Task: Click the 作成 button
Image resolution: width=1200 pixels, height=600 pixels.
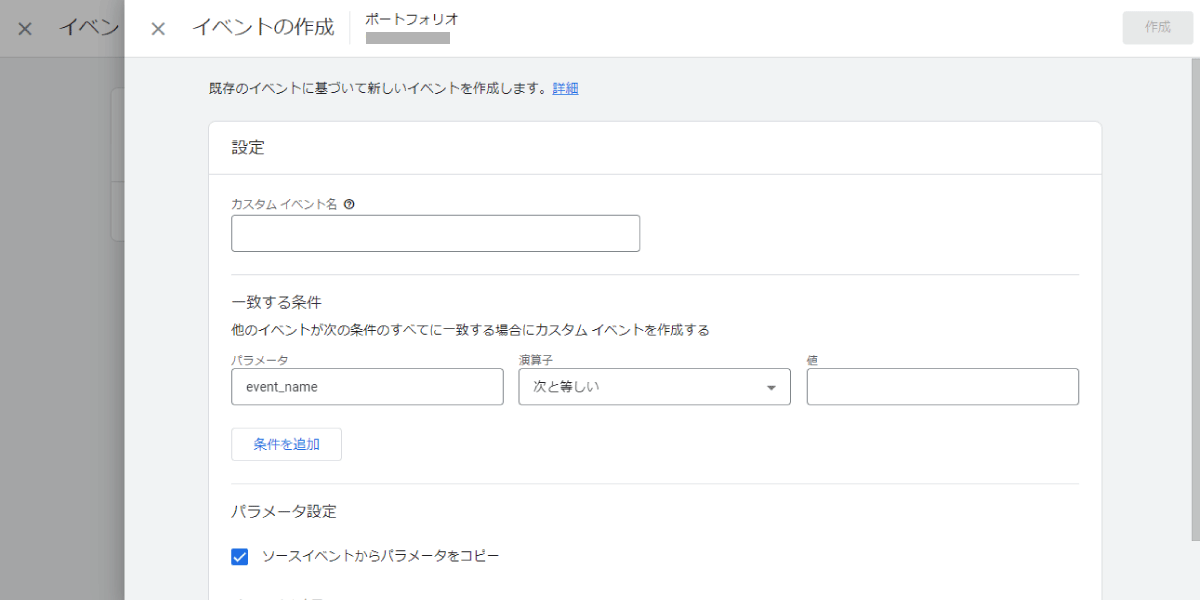Action: pos(1157,28)
